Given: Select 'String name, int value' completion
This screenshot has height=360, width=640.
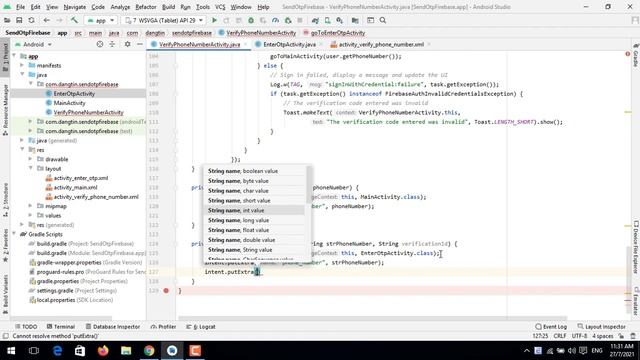Looking at the screenshot, I should [x=254, y=210].
